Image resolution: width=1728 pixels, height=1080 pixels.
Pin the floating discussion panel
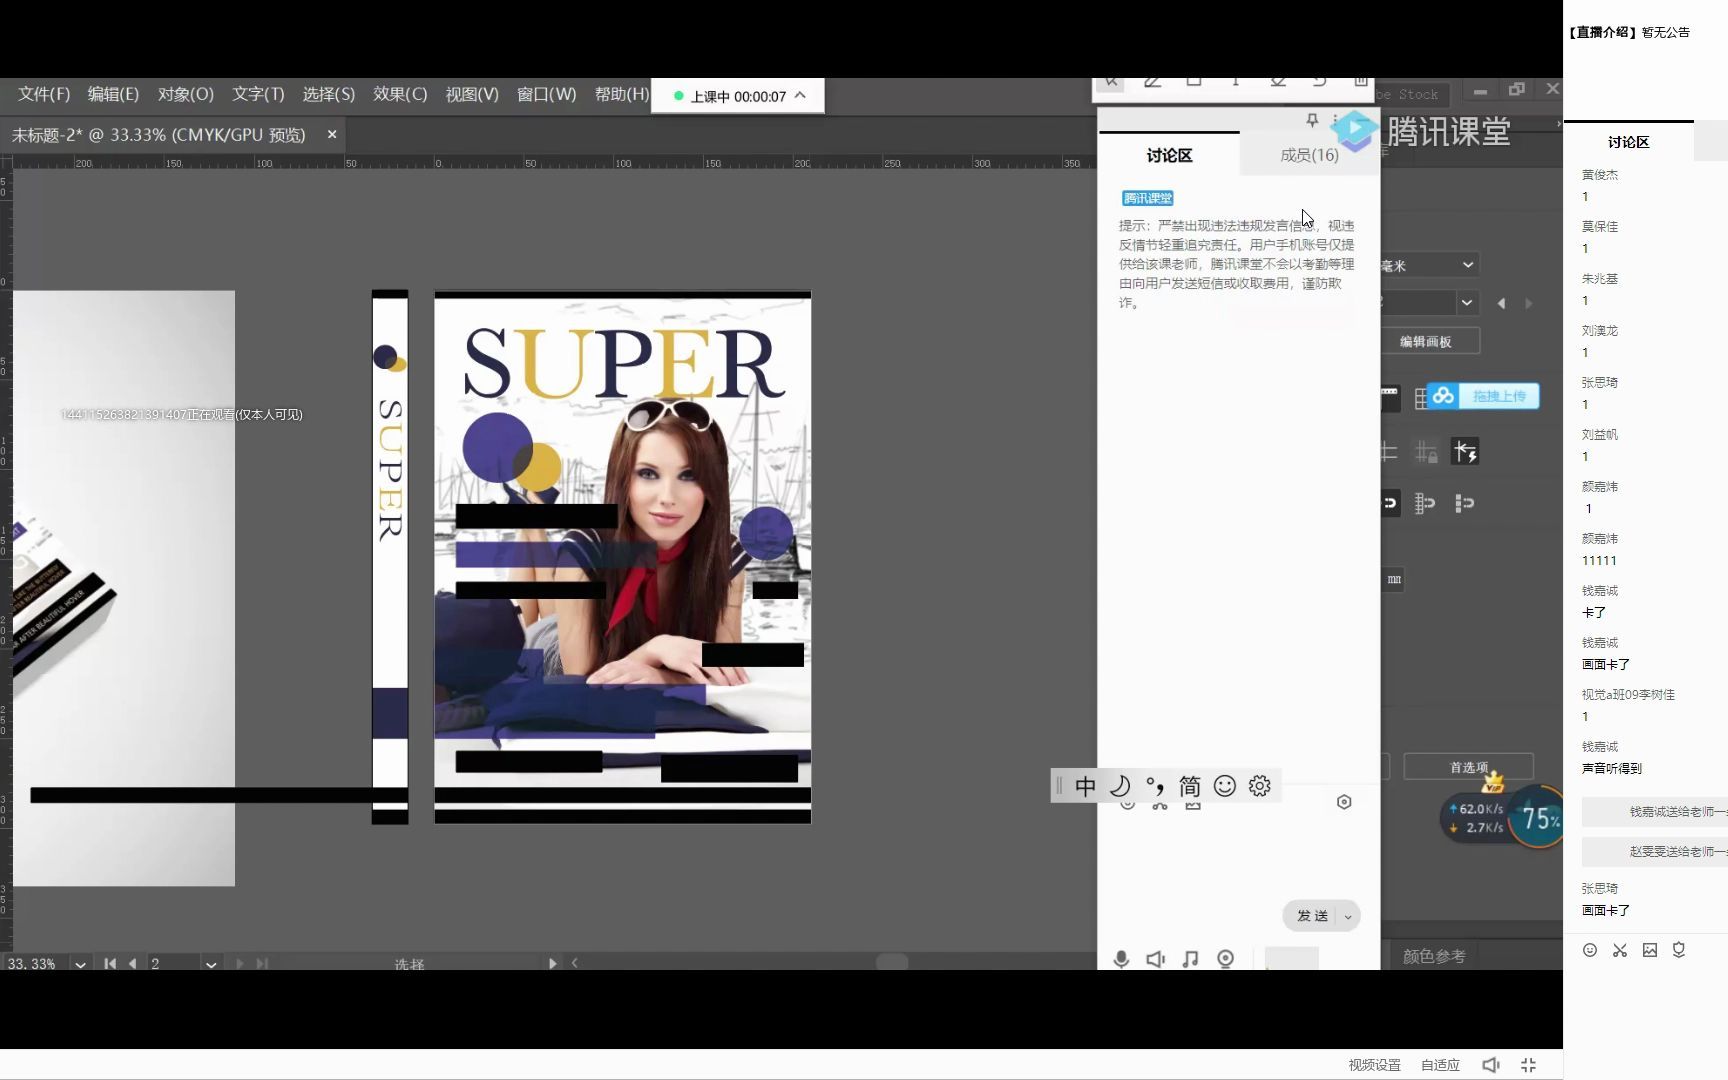point(1312,120)
